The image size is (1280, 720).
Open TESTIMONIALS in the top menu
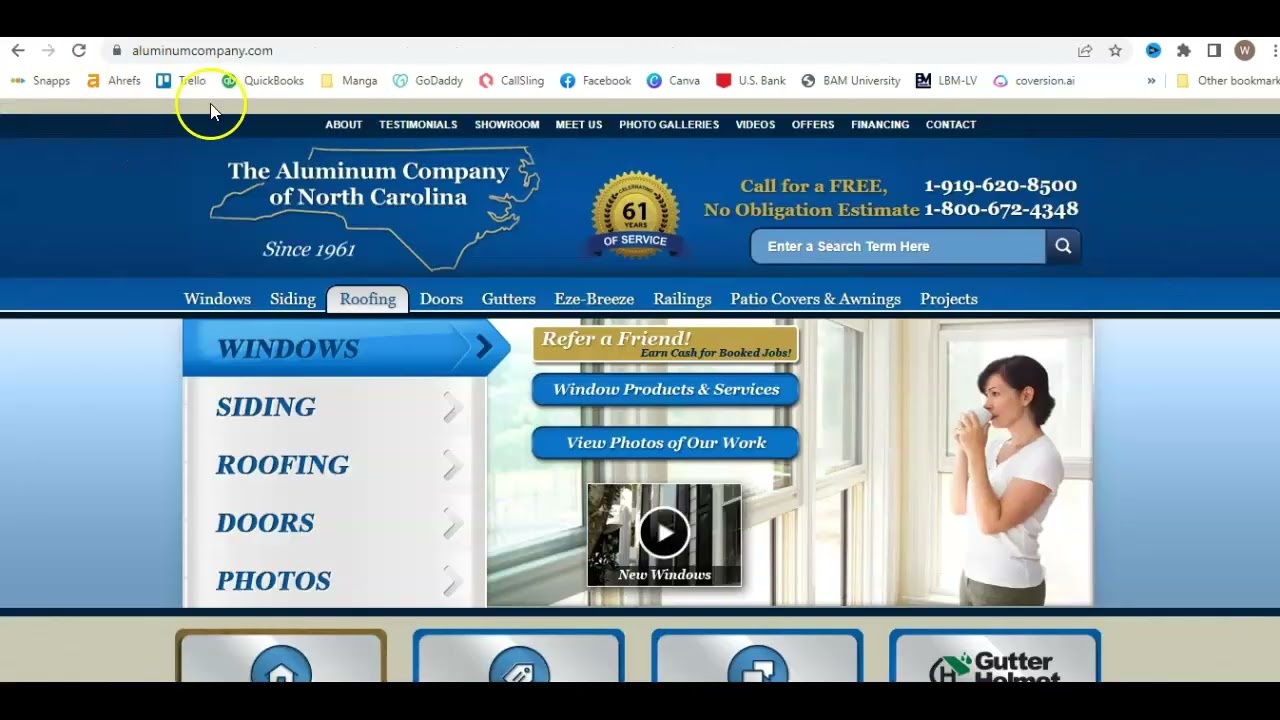click(418, 124)
